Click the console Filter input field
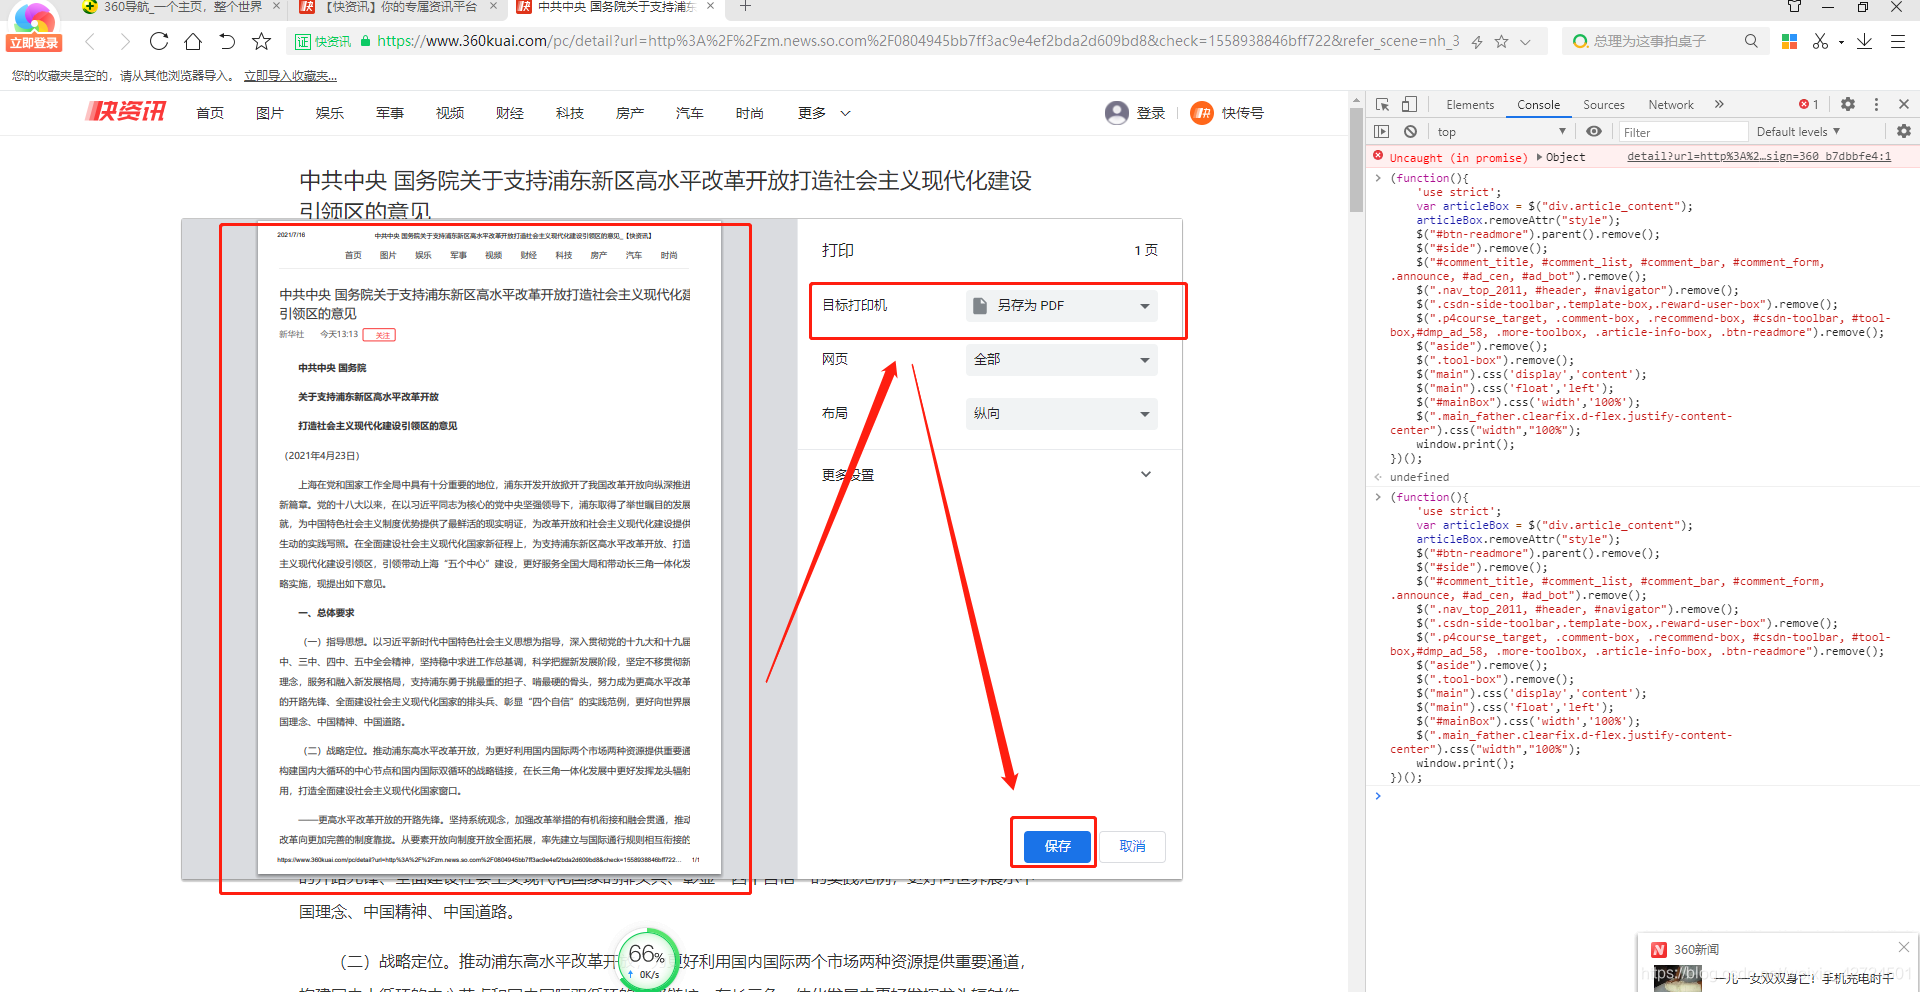Viewport: 1920px width, 992px height. tap(1682, 132)
